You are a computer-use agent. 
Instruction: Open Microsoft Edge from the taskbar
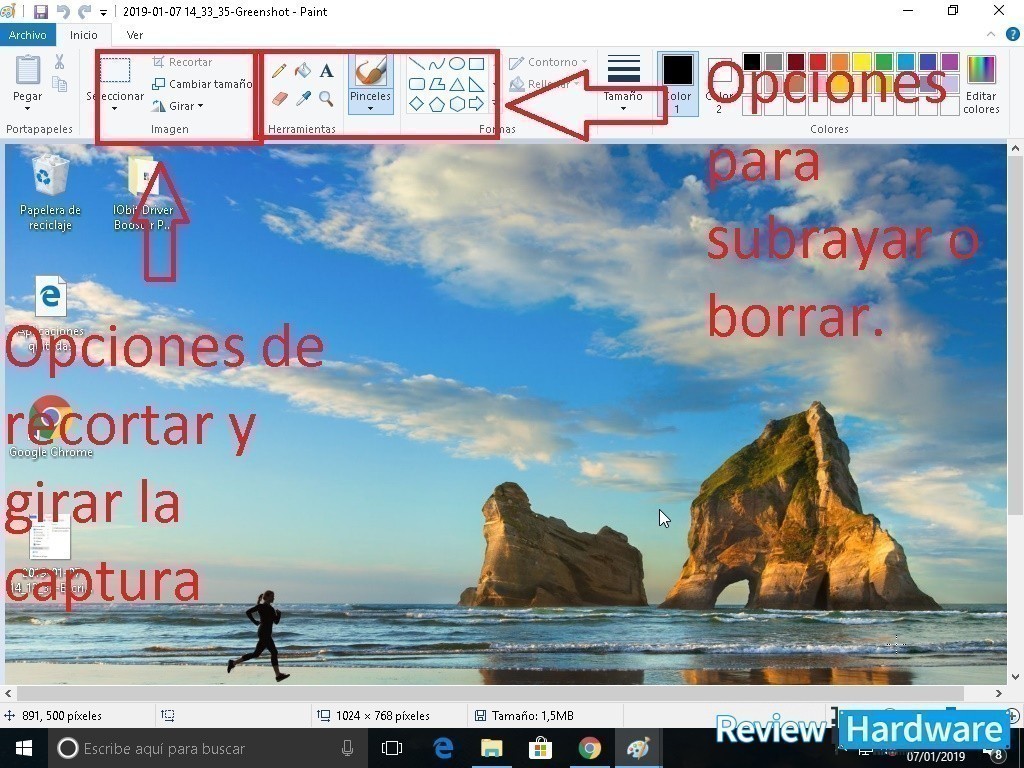443,748
